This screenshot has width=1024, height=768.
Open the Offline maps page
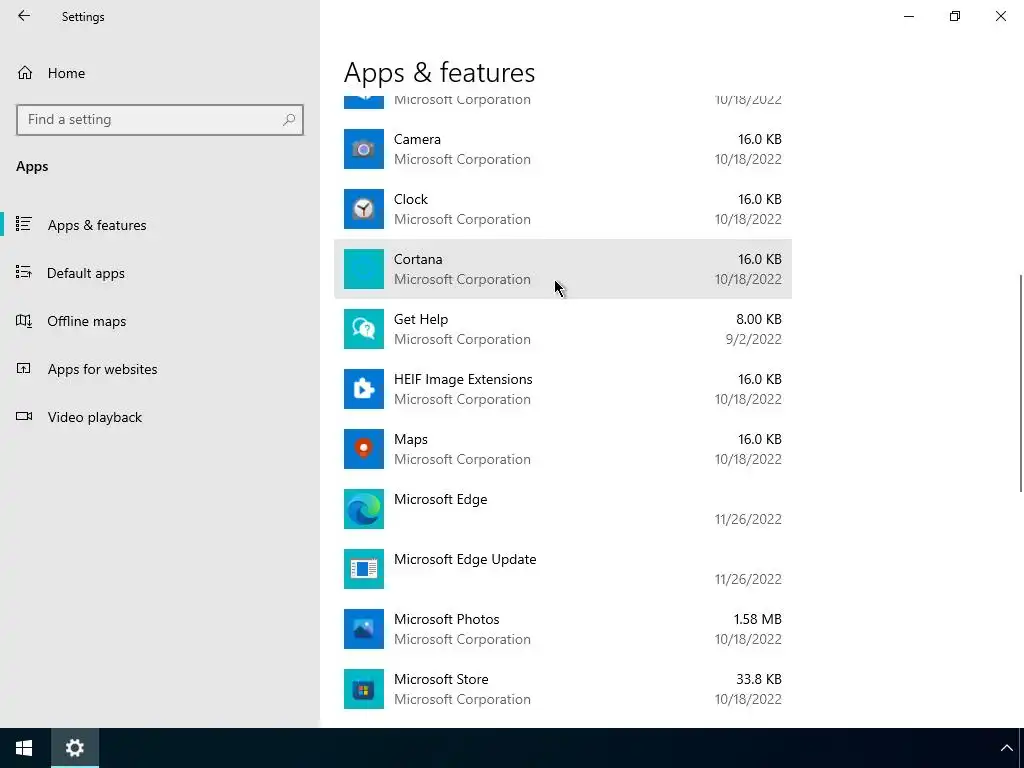pyautogui.click(x=160, y=321)
